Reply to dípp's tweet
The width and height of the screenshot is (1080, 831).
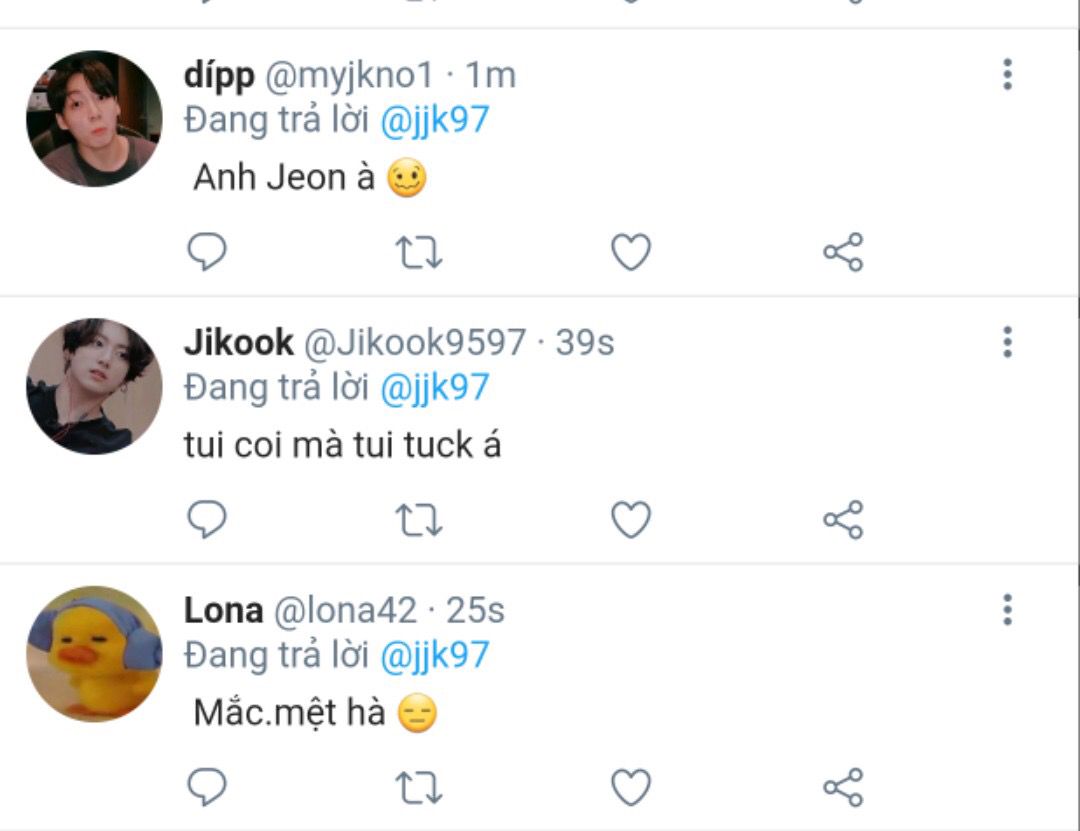[x=207, y=252]
